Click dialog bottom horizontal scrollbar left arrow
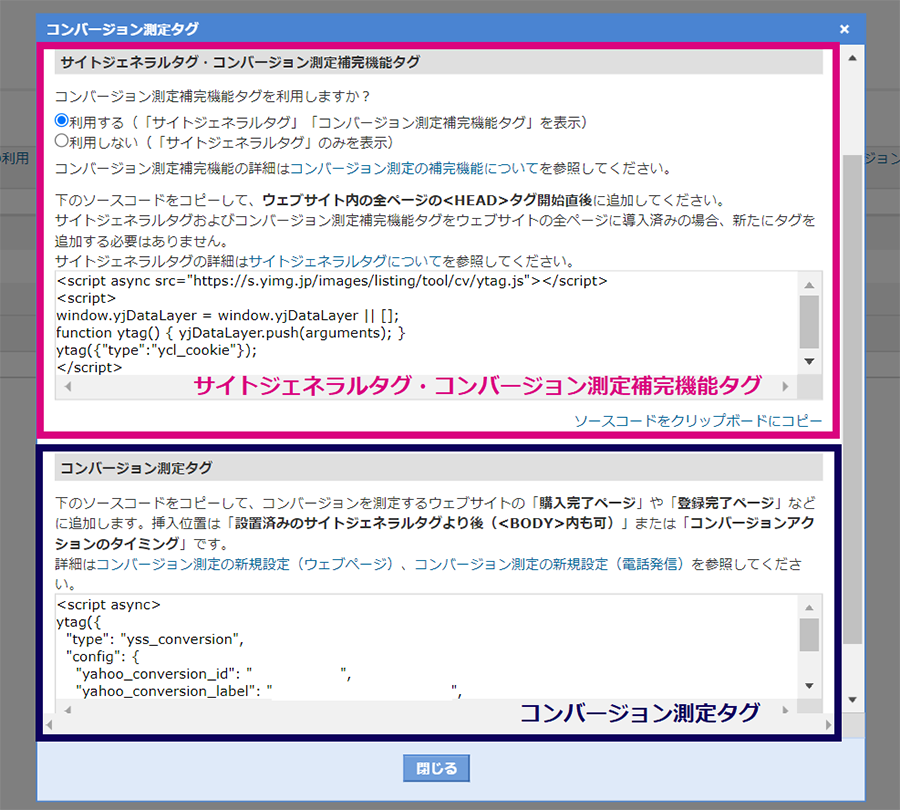Viewport: 900px width, 810px height. point(49,725)
